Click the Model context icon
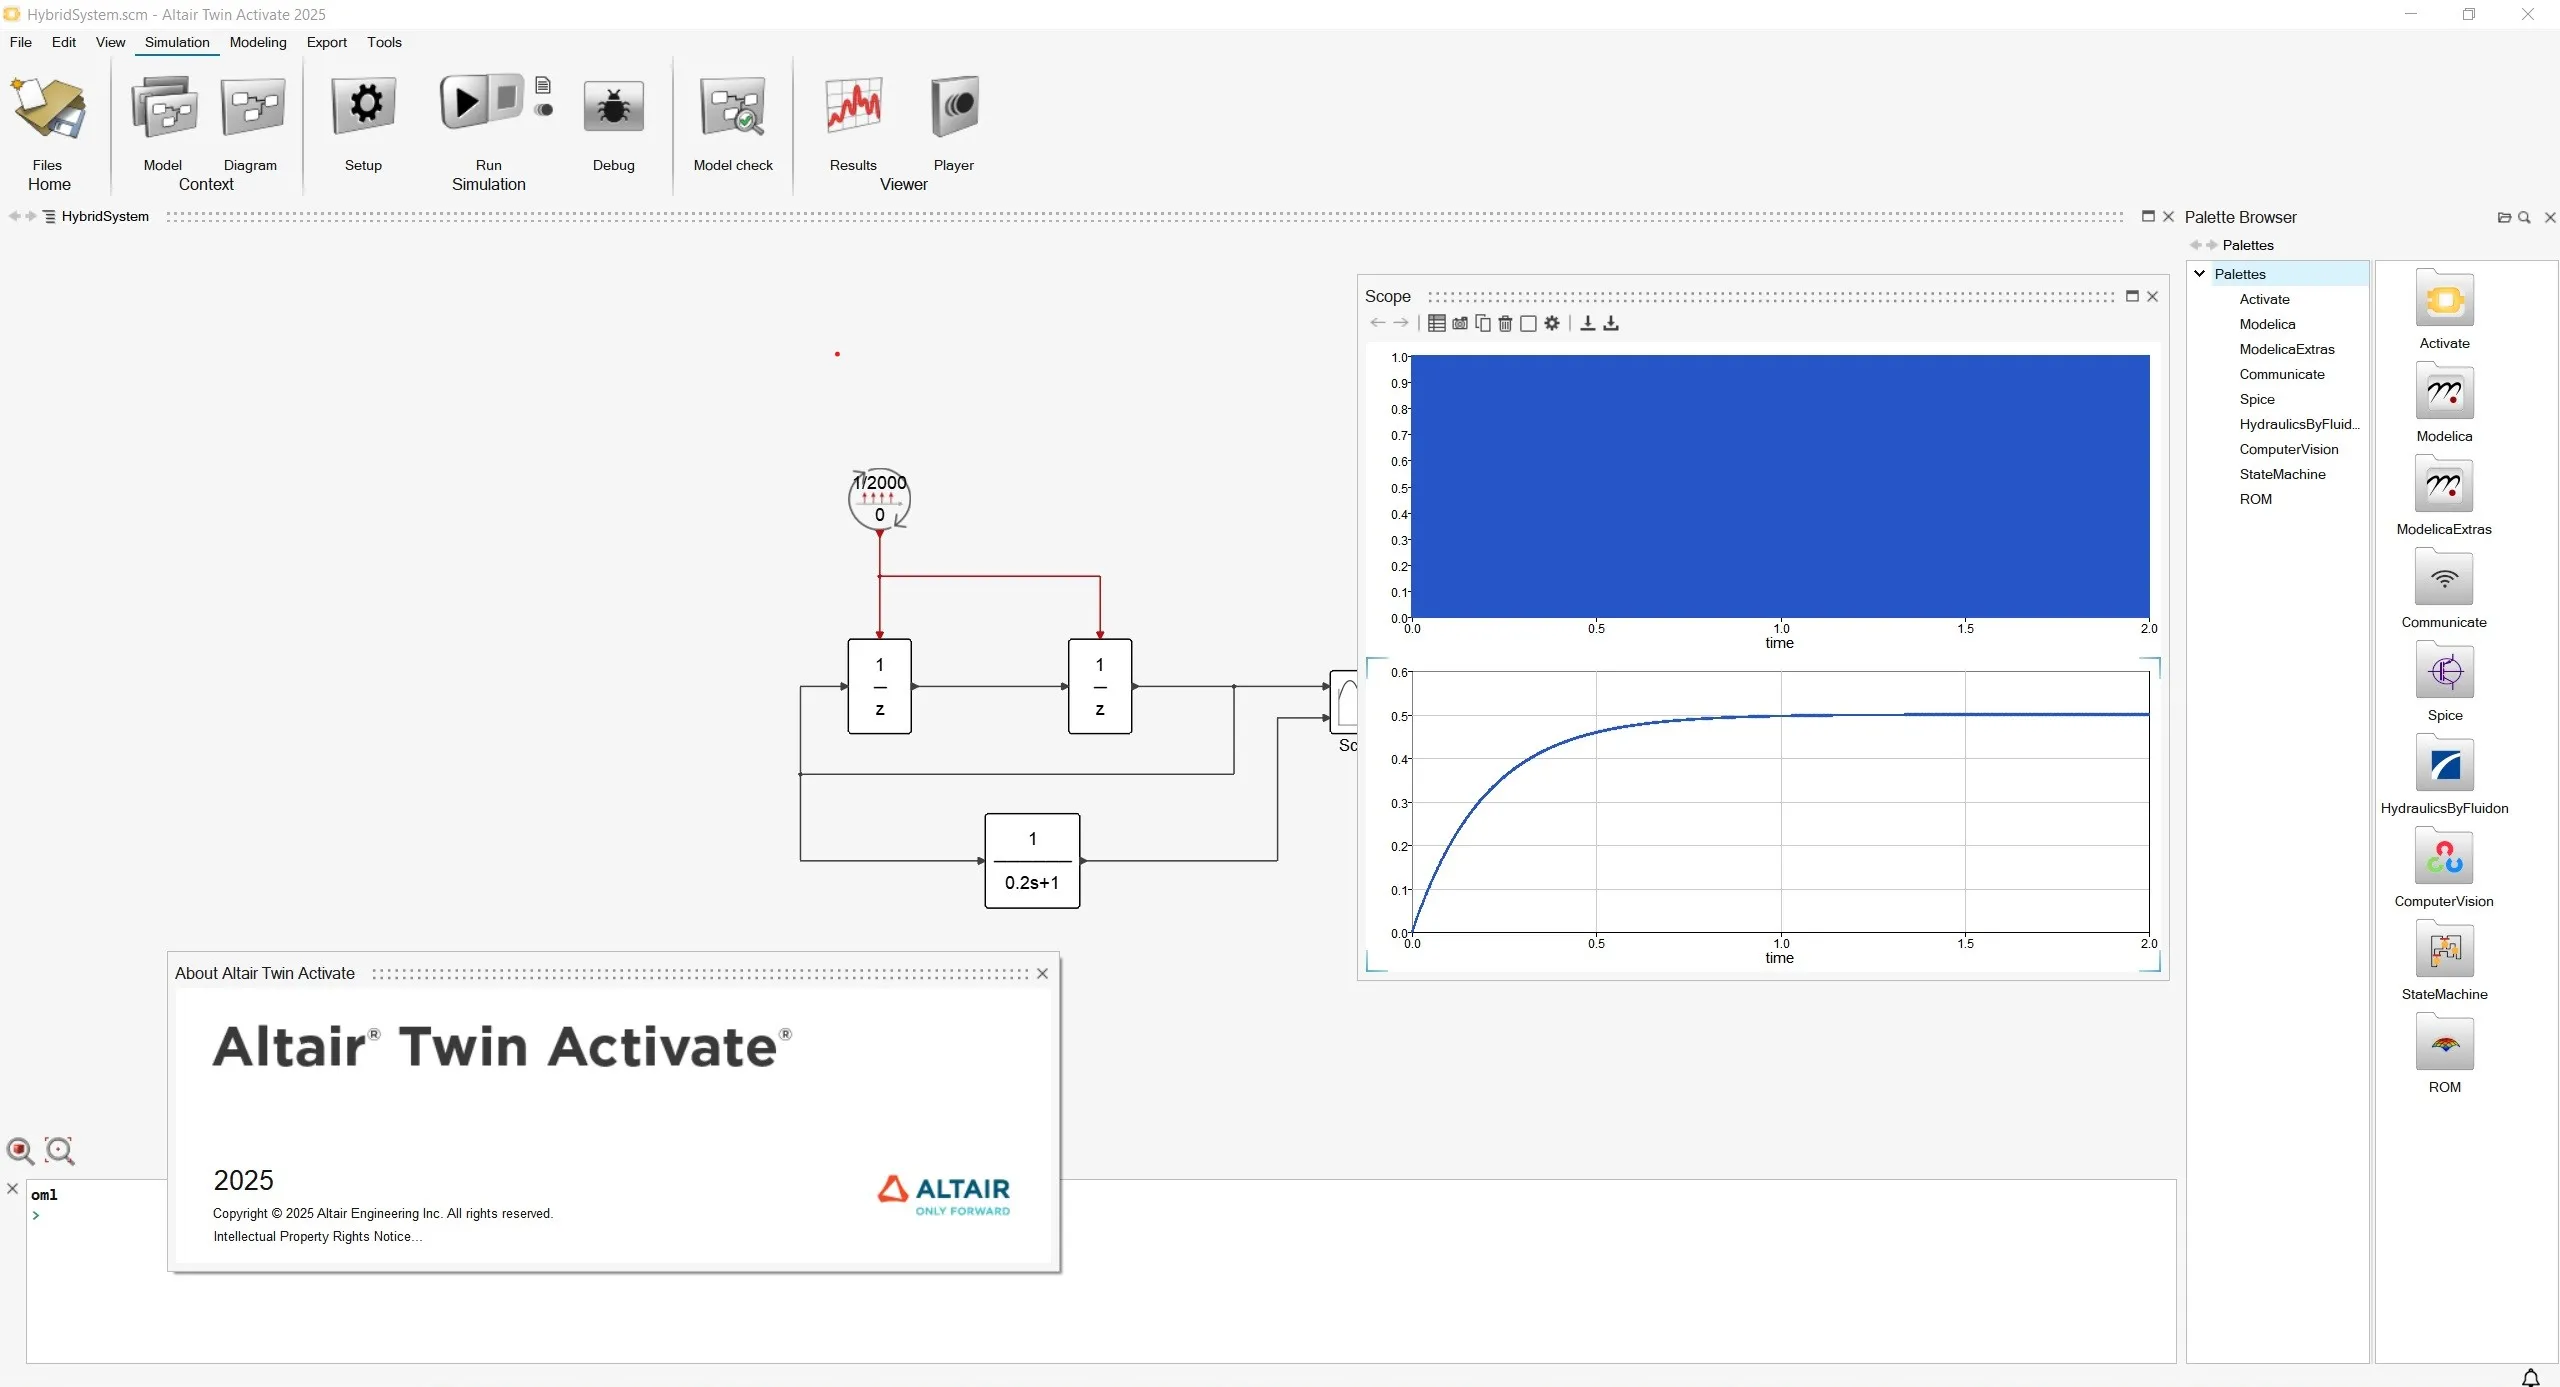This screenshot has height=1387, width=2560. pos(163,108)
